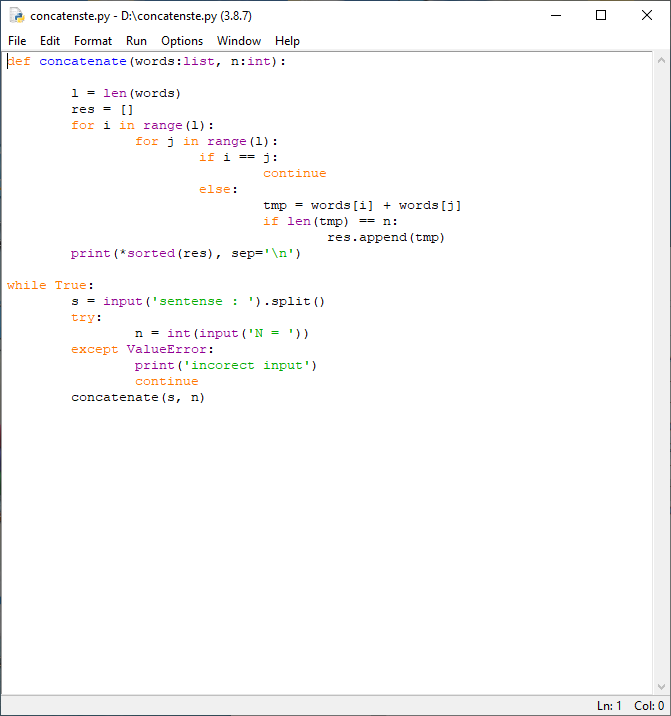The height and width of the screenshot is (716, 671).
Task: Open the Edit menu
Action: pyautogui.click(x=50, y=41)
